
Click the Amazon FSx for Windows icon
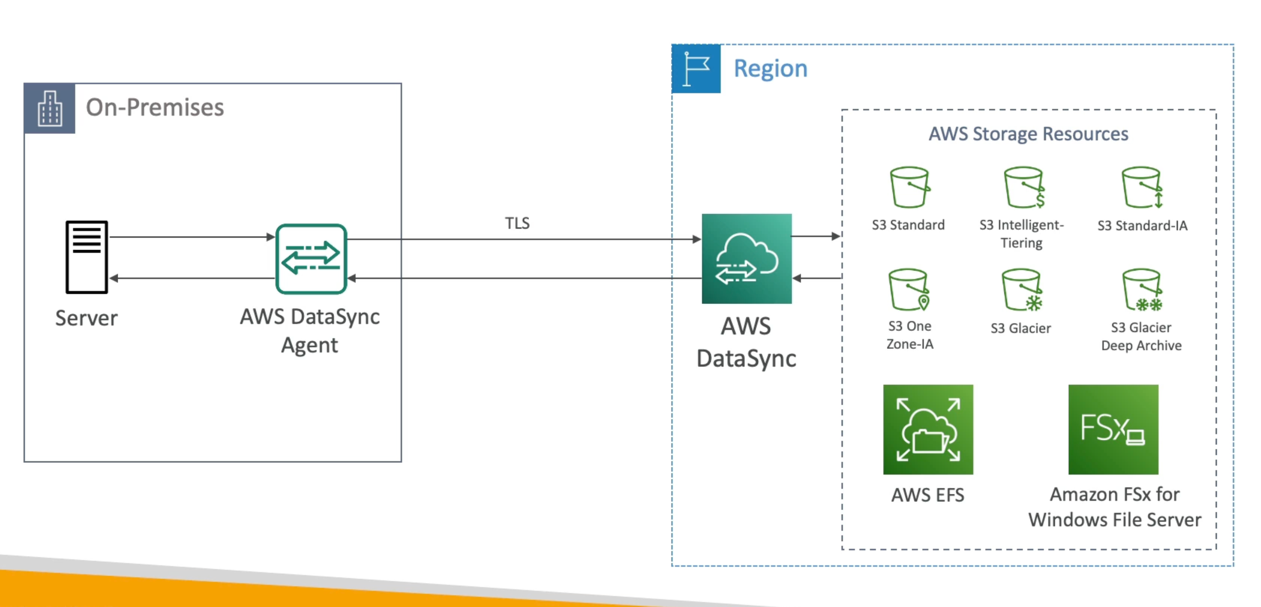1112,428
